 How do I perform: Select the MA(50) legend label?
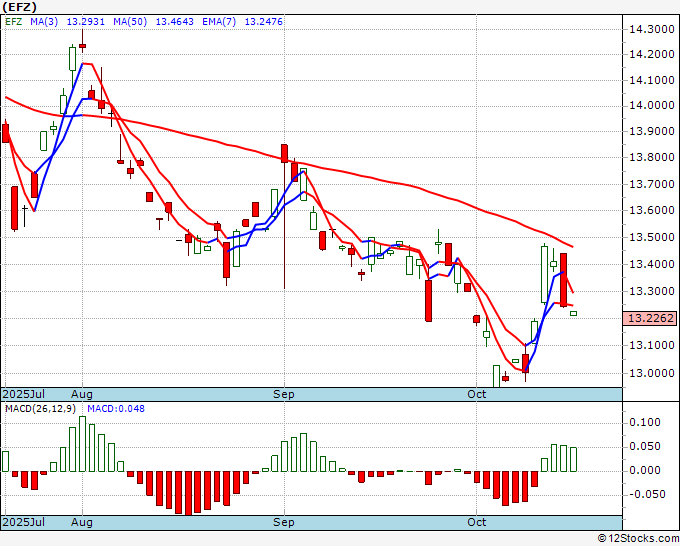click(130, 22)
